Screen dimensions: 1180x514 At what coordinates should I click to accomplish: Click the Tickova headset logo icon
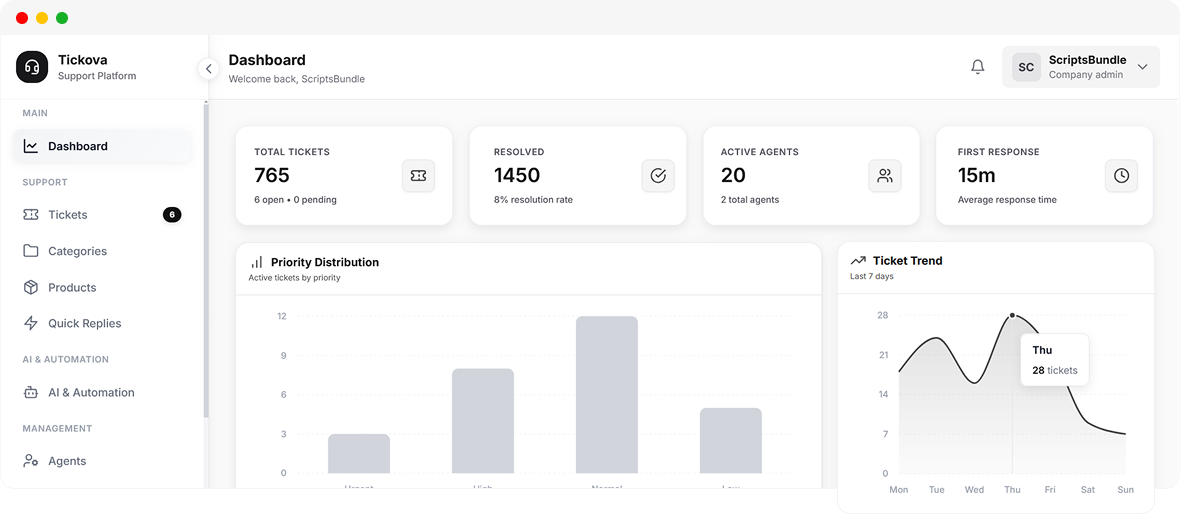click(32, 67)
